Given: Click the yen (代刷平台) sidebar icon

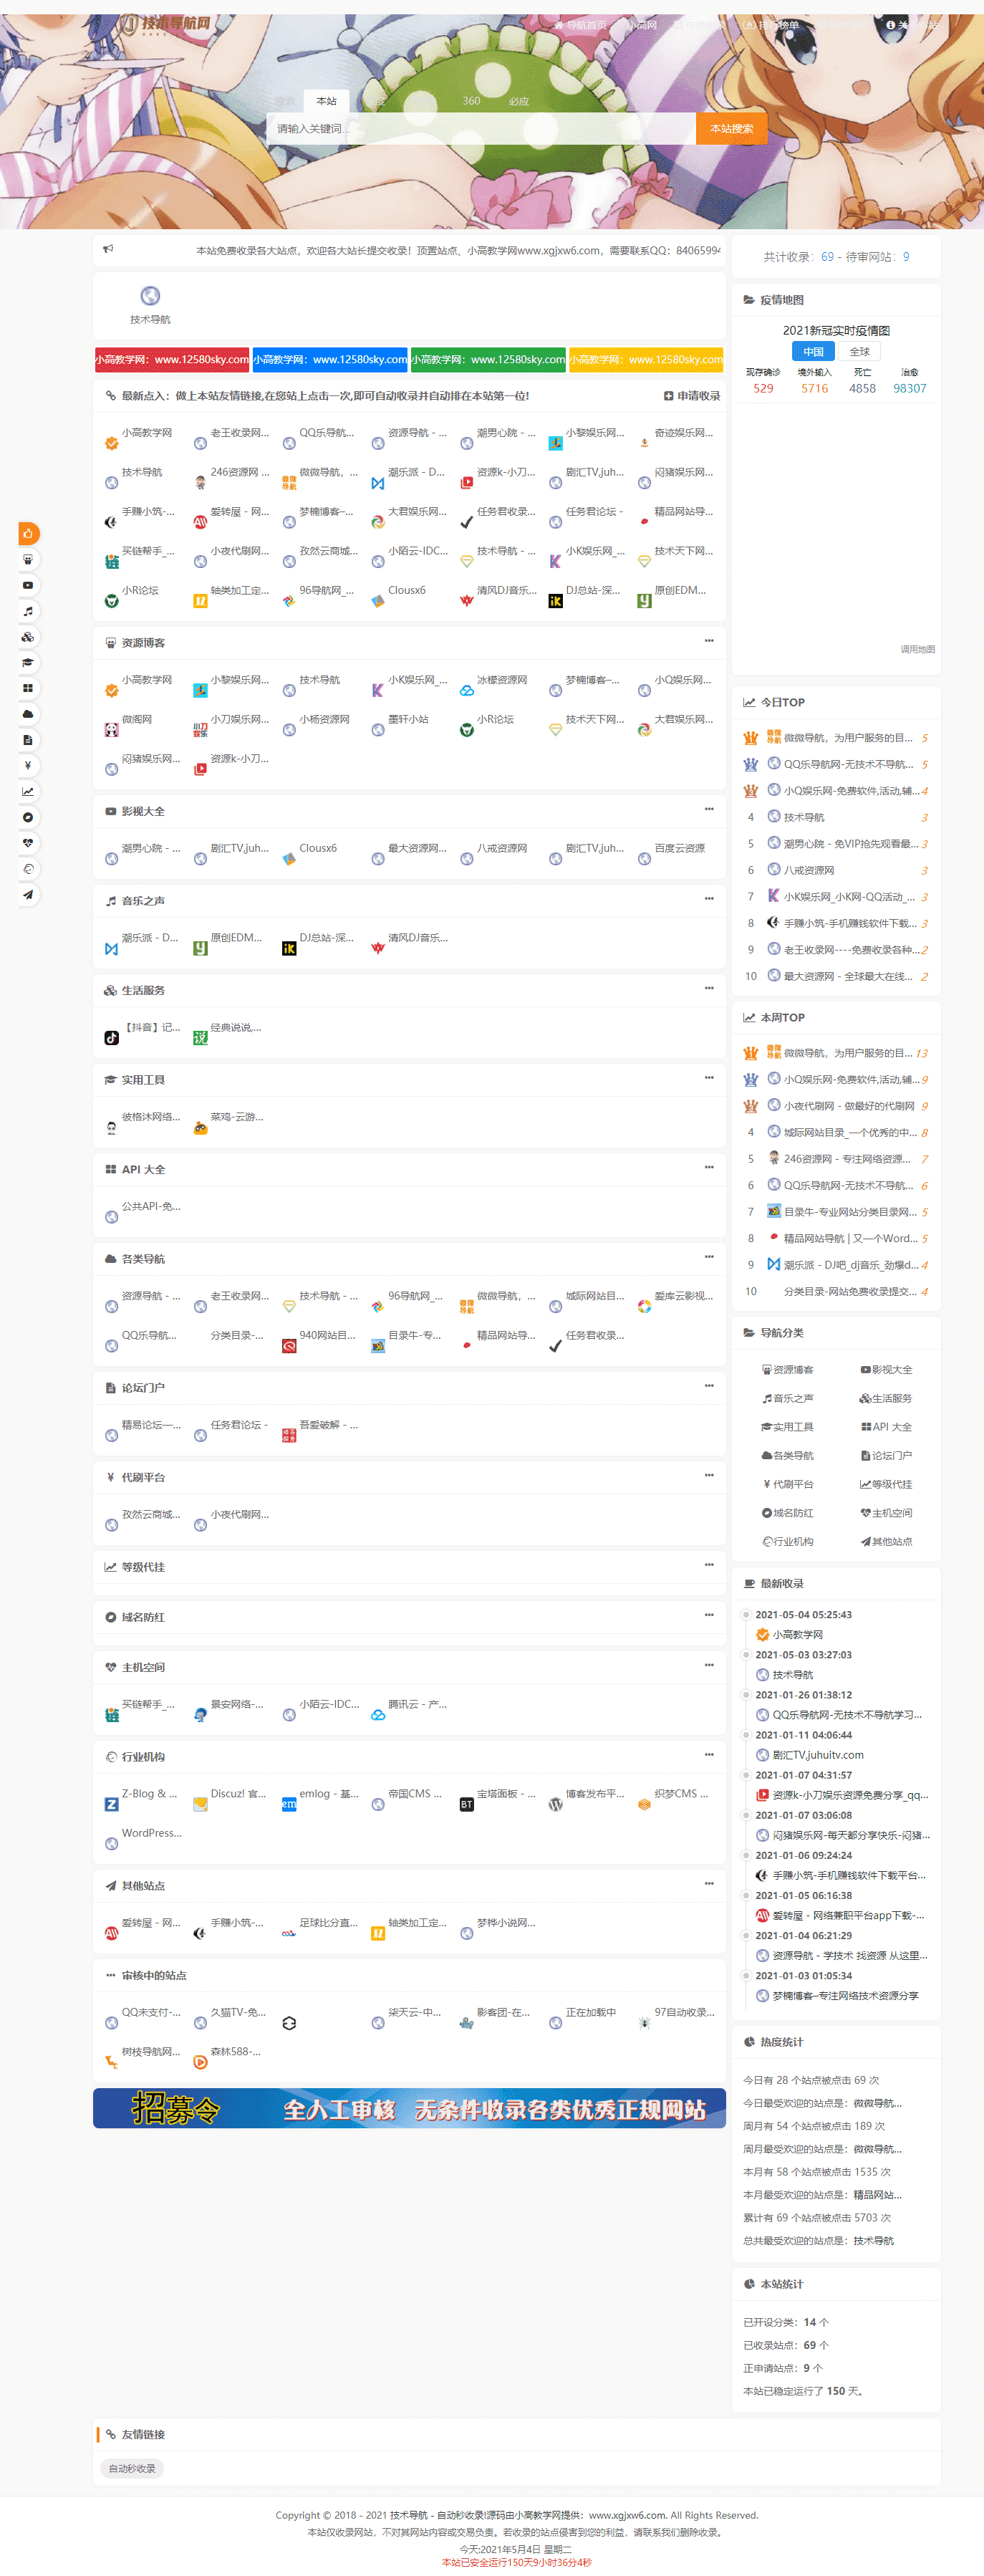Looking at the screenshot, I should pyautogui.click(x=28, y=765).
